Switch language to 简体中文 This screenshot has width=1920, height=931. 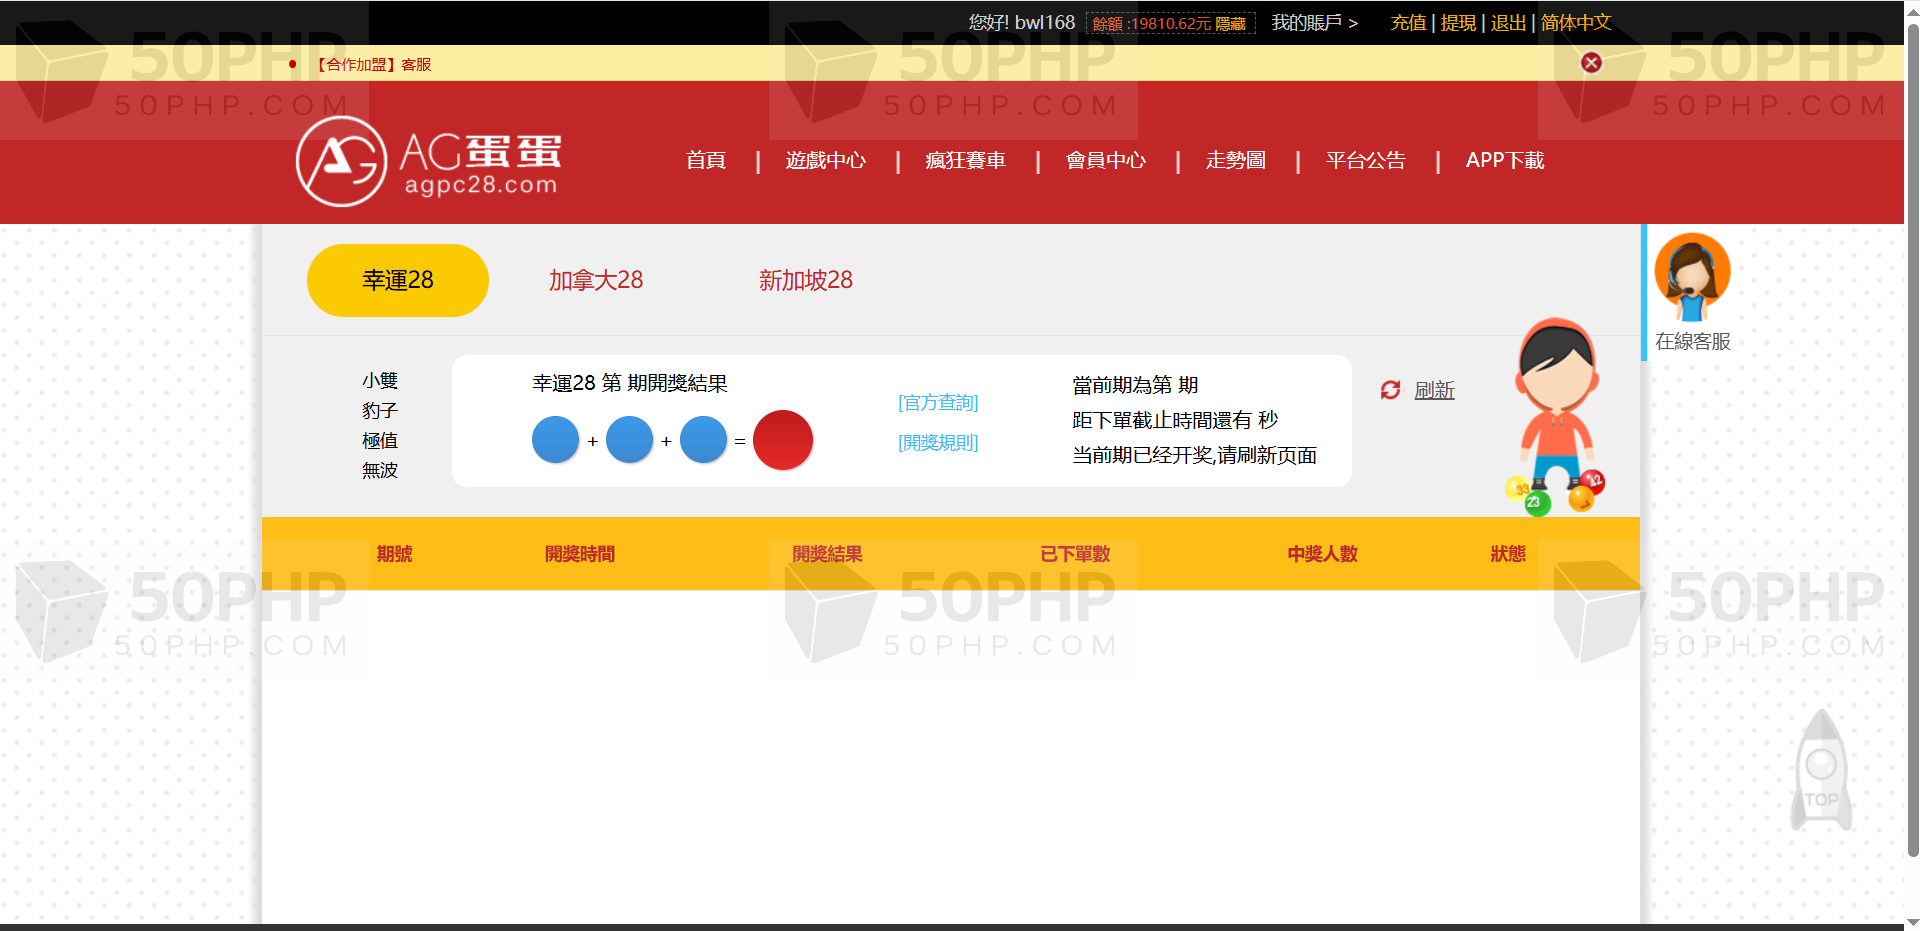pyautogui.click(x=1576, y=22)
